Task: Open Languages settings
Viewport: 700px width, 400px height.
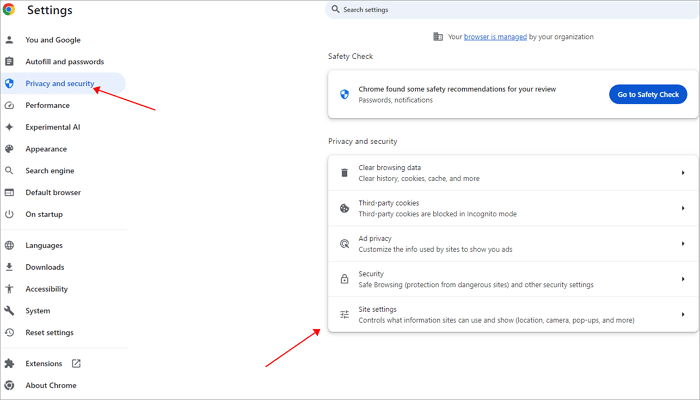Action: 44,246
